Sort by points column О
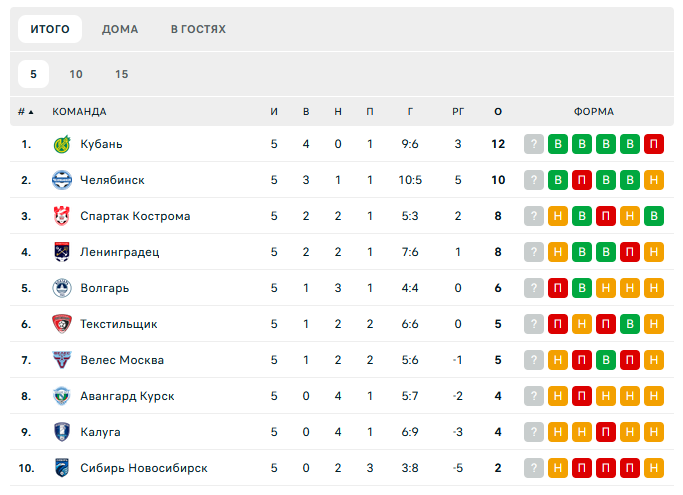683x495 pixels. point(498,111)
